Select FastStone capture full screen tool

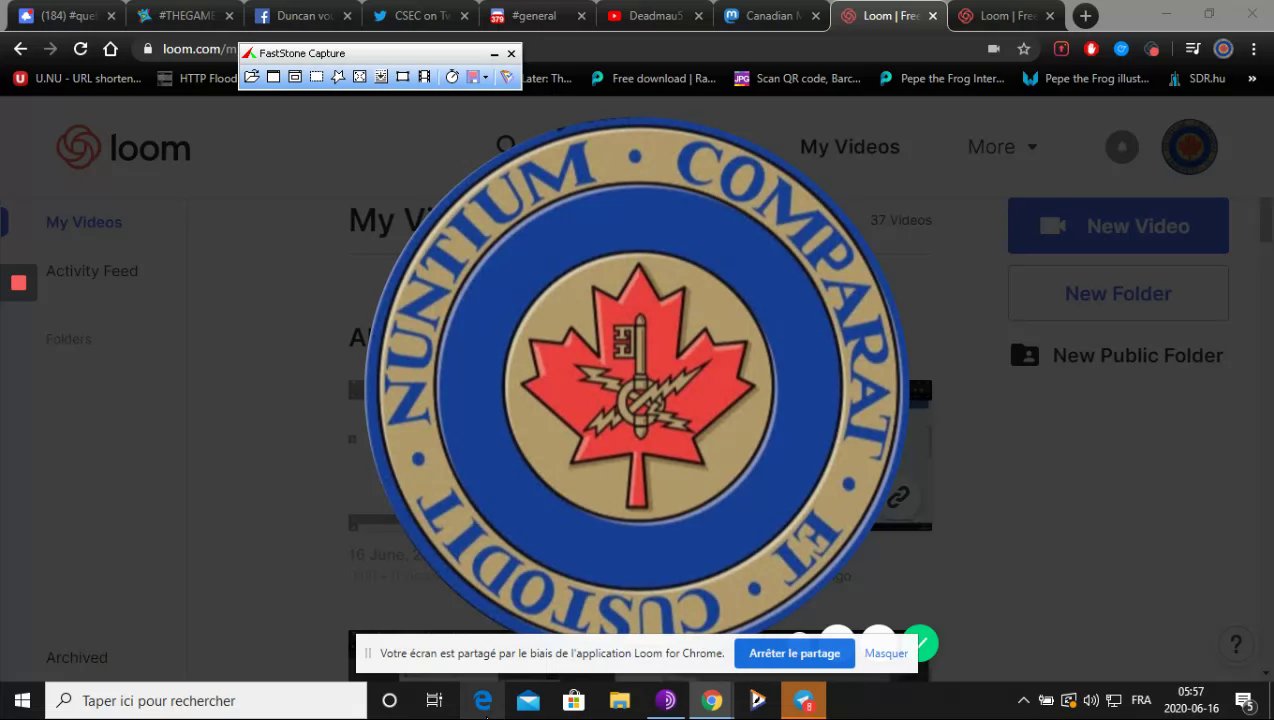coord(360,77)
